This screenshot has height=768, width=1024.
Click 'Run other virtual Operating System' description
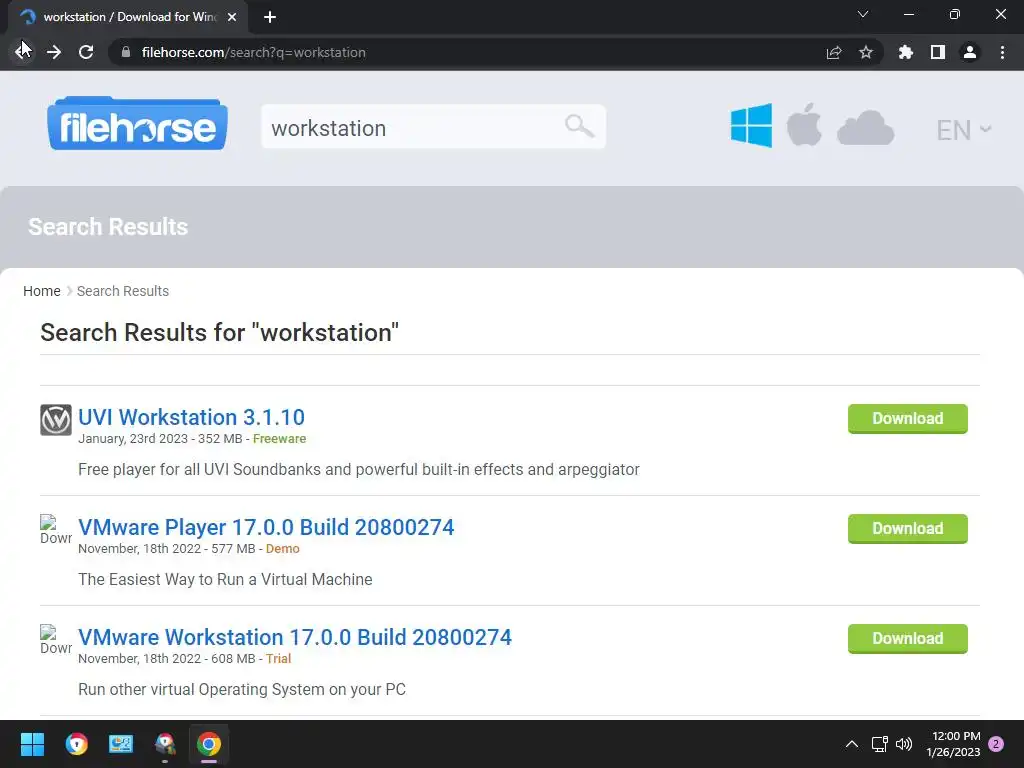coord(242,689)
